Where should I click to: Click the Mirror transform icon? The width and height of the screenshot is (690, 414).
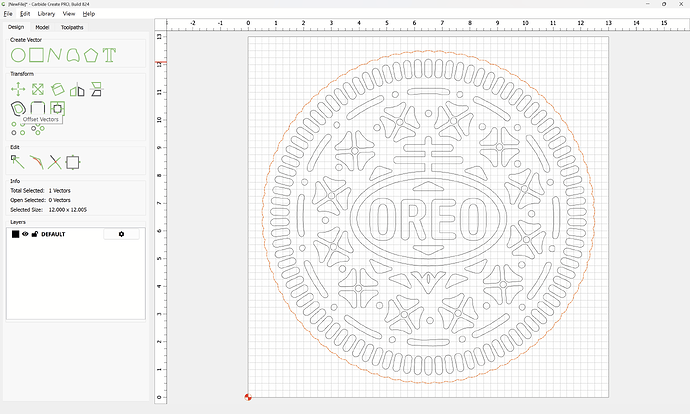coord(78,90)
